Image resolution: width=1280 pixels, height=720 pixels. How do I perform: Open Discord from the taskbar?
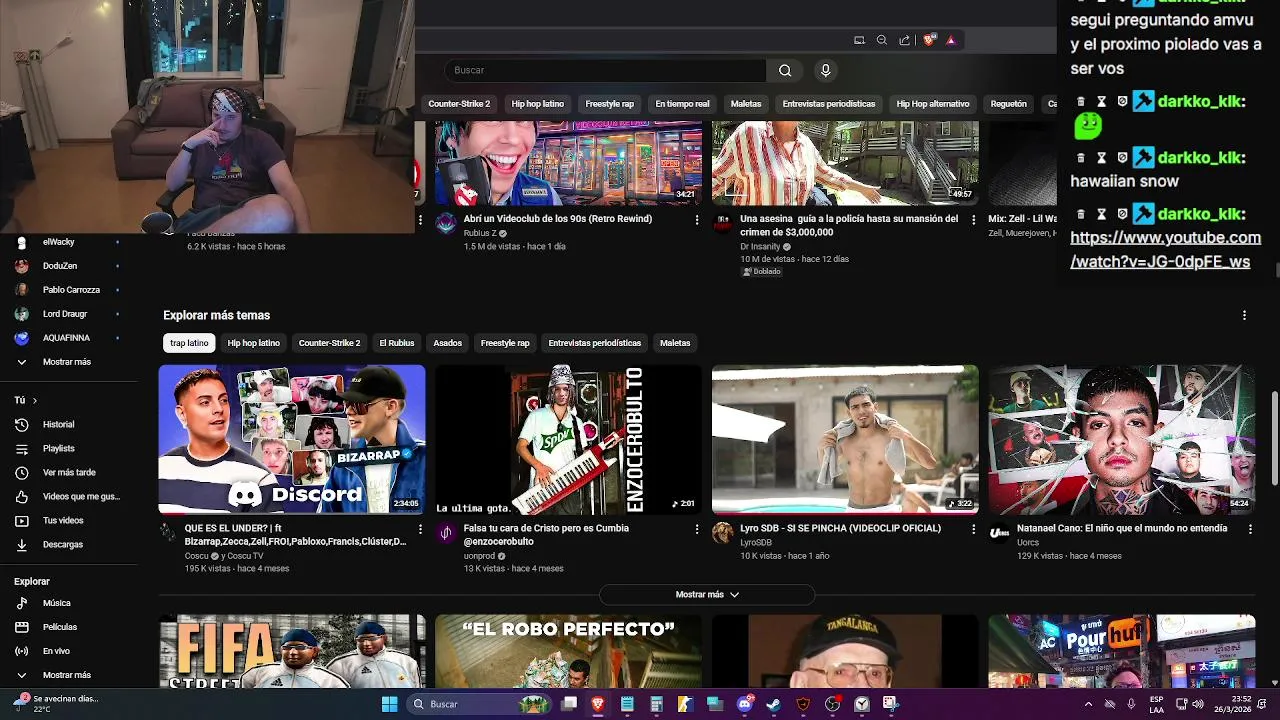coord(744,704)
